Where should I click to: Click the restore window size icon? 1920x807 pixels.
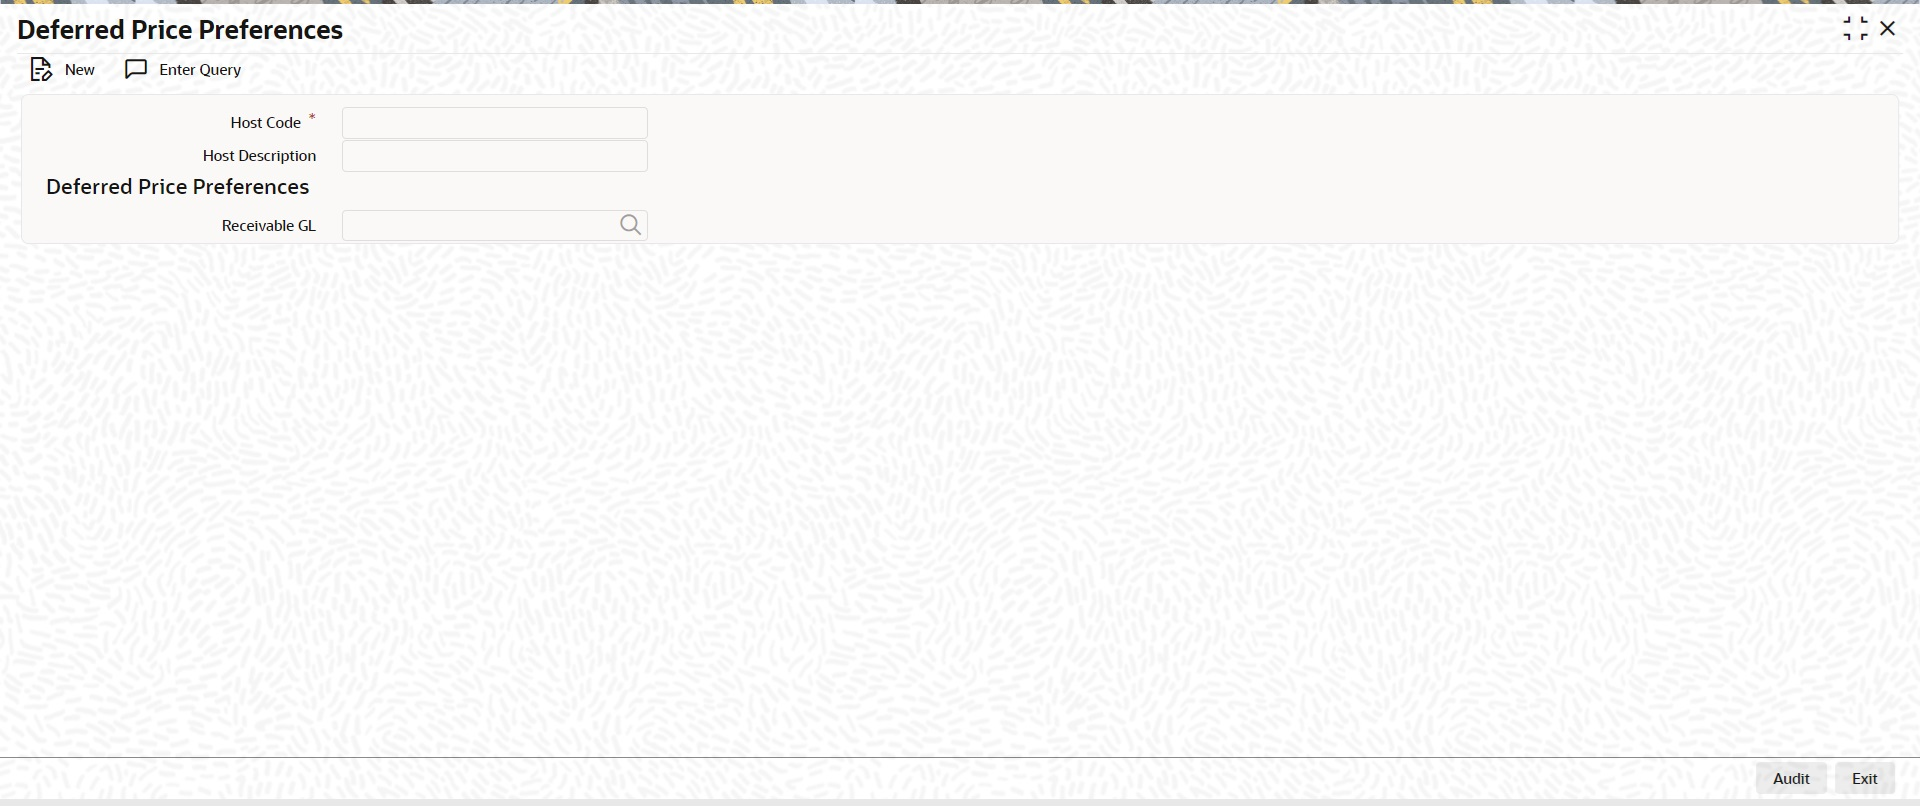[1855, 29]
